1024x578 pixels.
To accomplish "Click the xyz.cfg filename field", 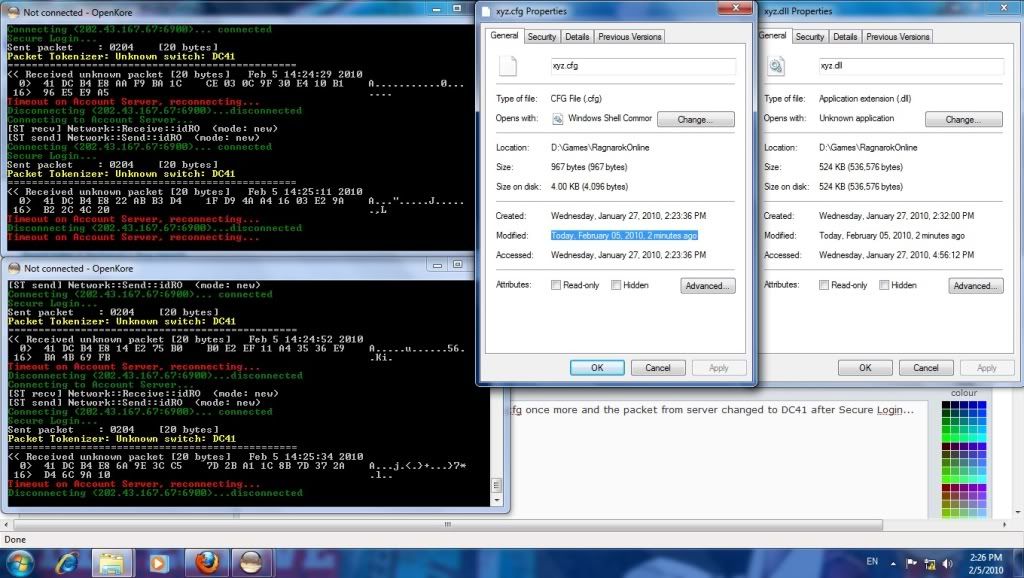I will click(x=643, y=66).
